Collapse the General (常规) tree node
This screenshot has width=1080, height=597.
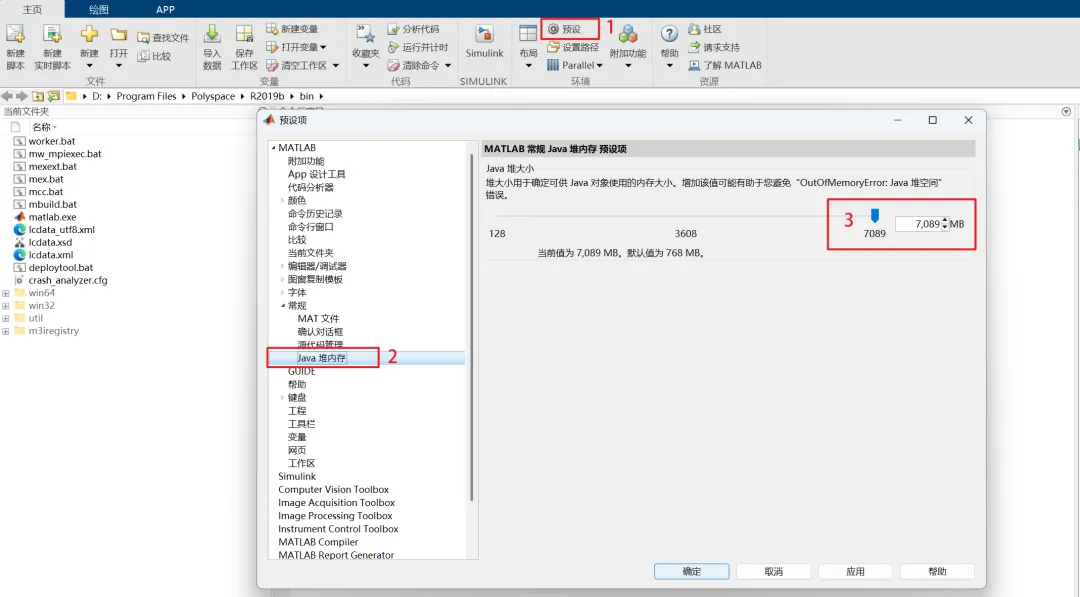click(282, 306)
